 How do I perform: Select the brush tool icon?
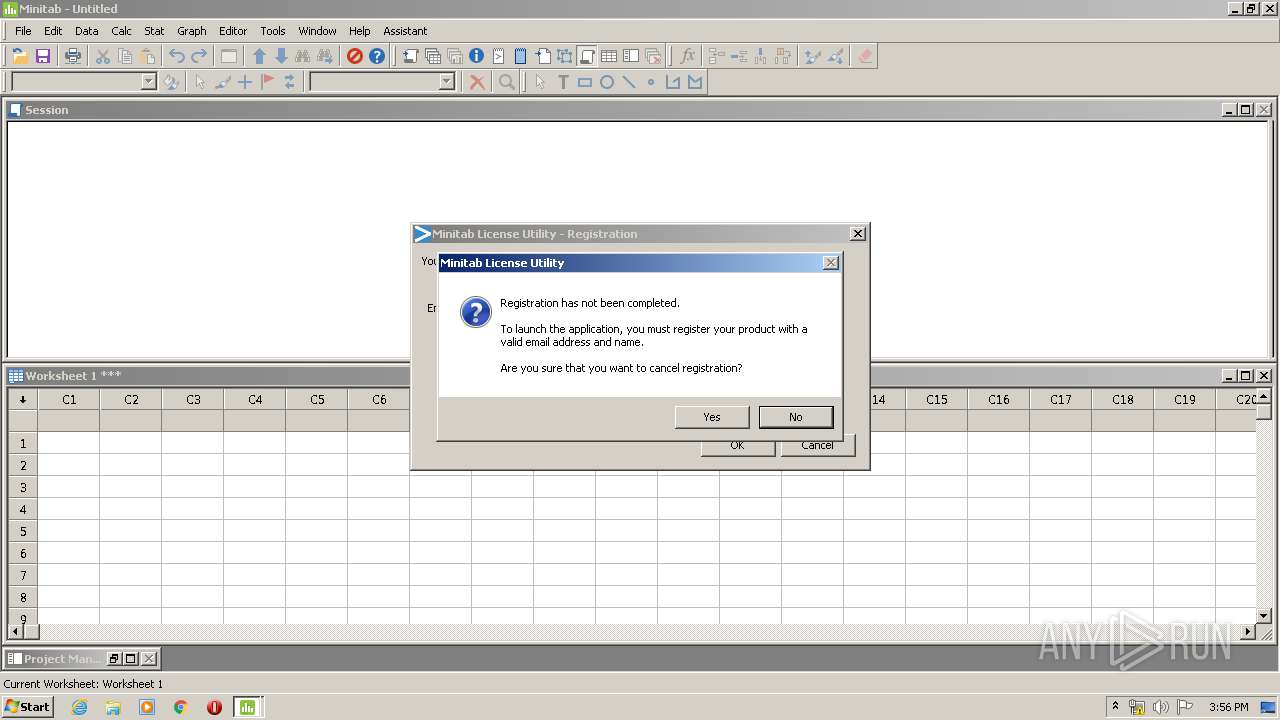click(222, 82)
